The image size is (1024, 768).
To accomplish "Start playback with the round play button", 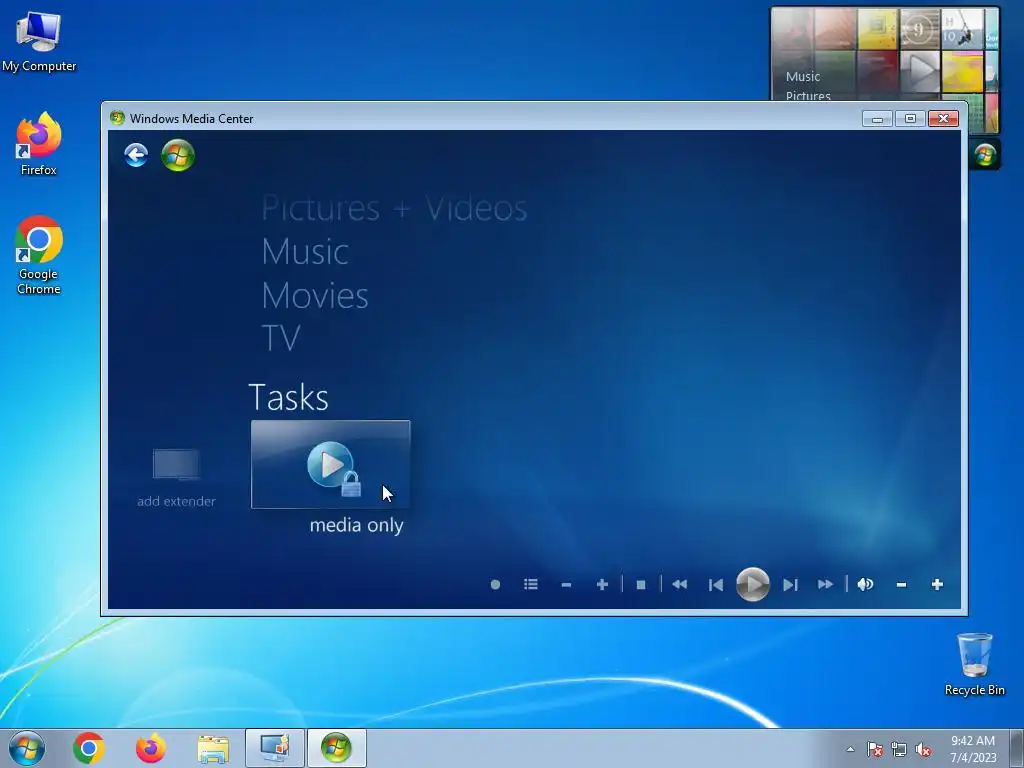I will pos(752,584).
